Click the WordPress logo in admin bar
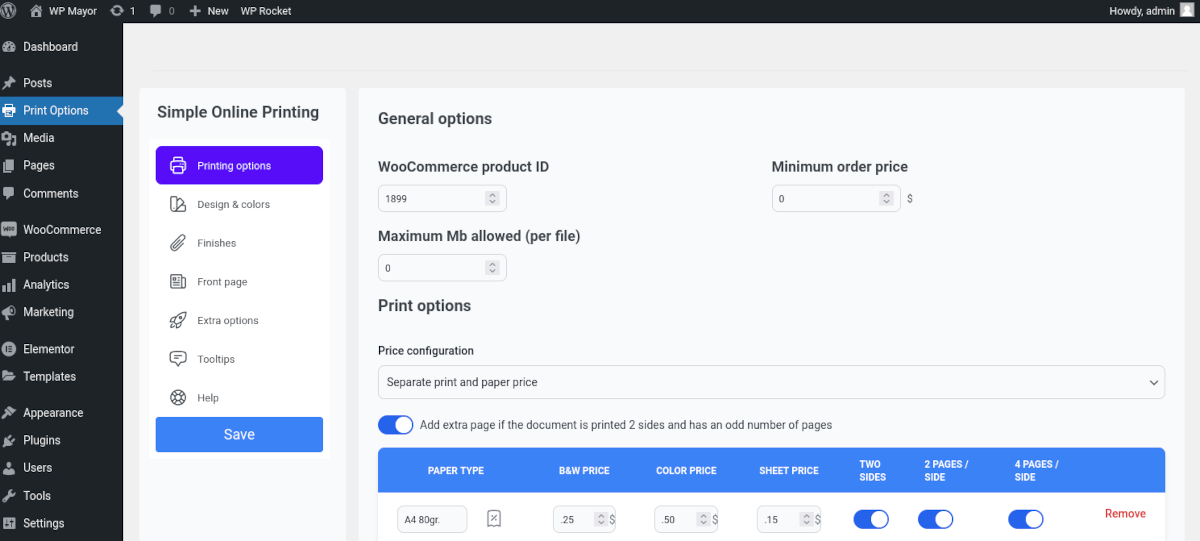 pos(10,11)
